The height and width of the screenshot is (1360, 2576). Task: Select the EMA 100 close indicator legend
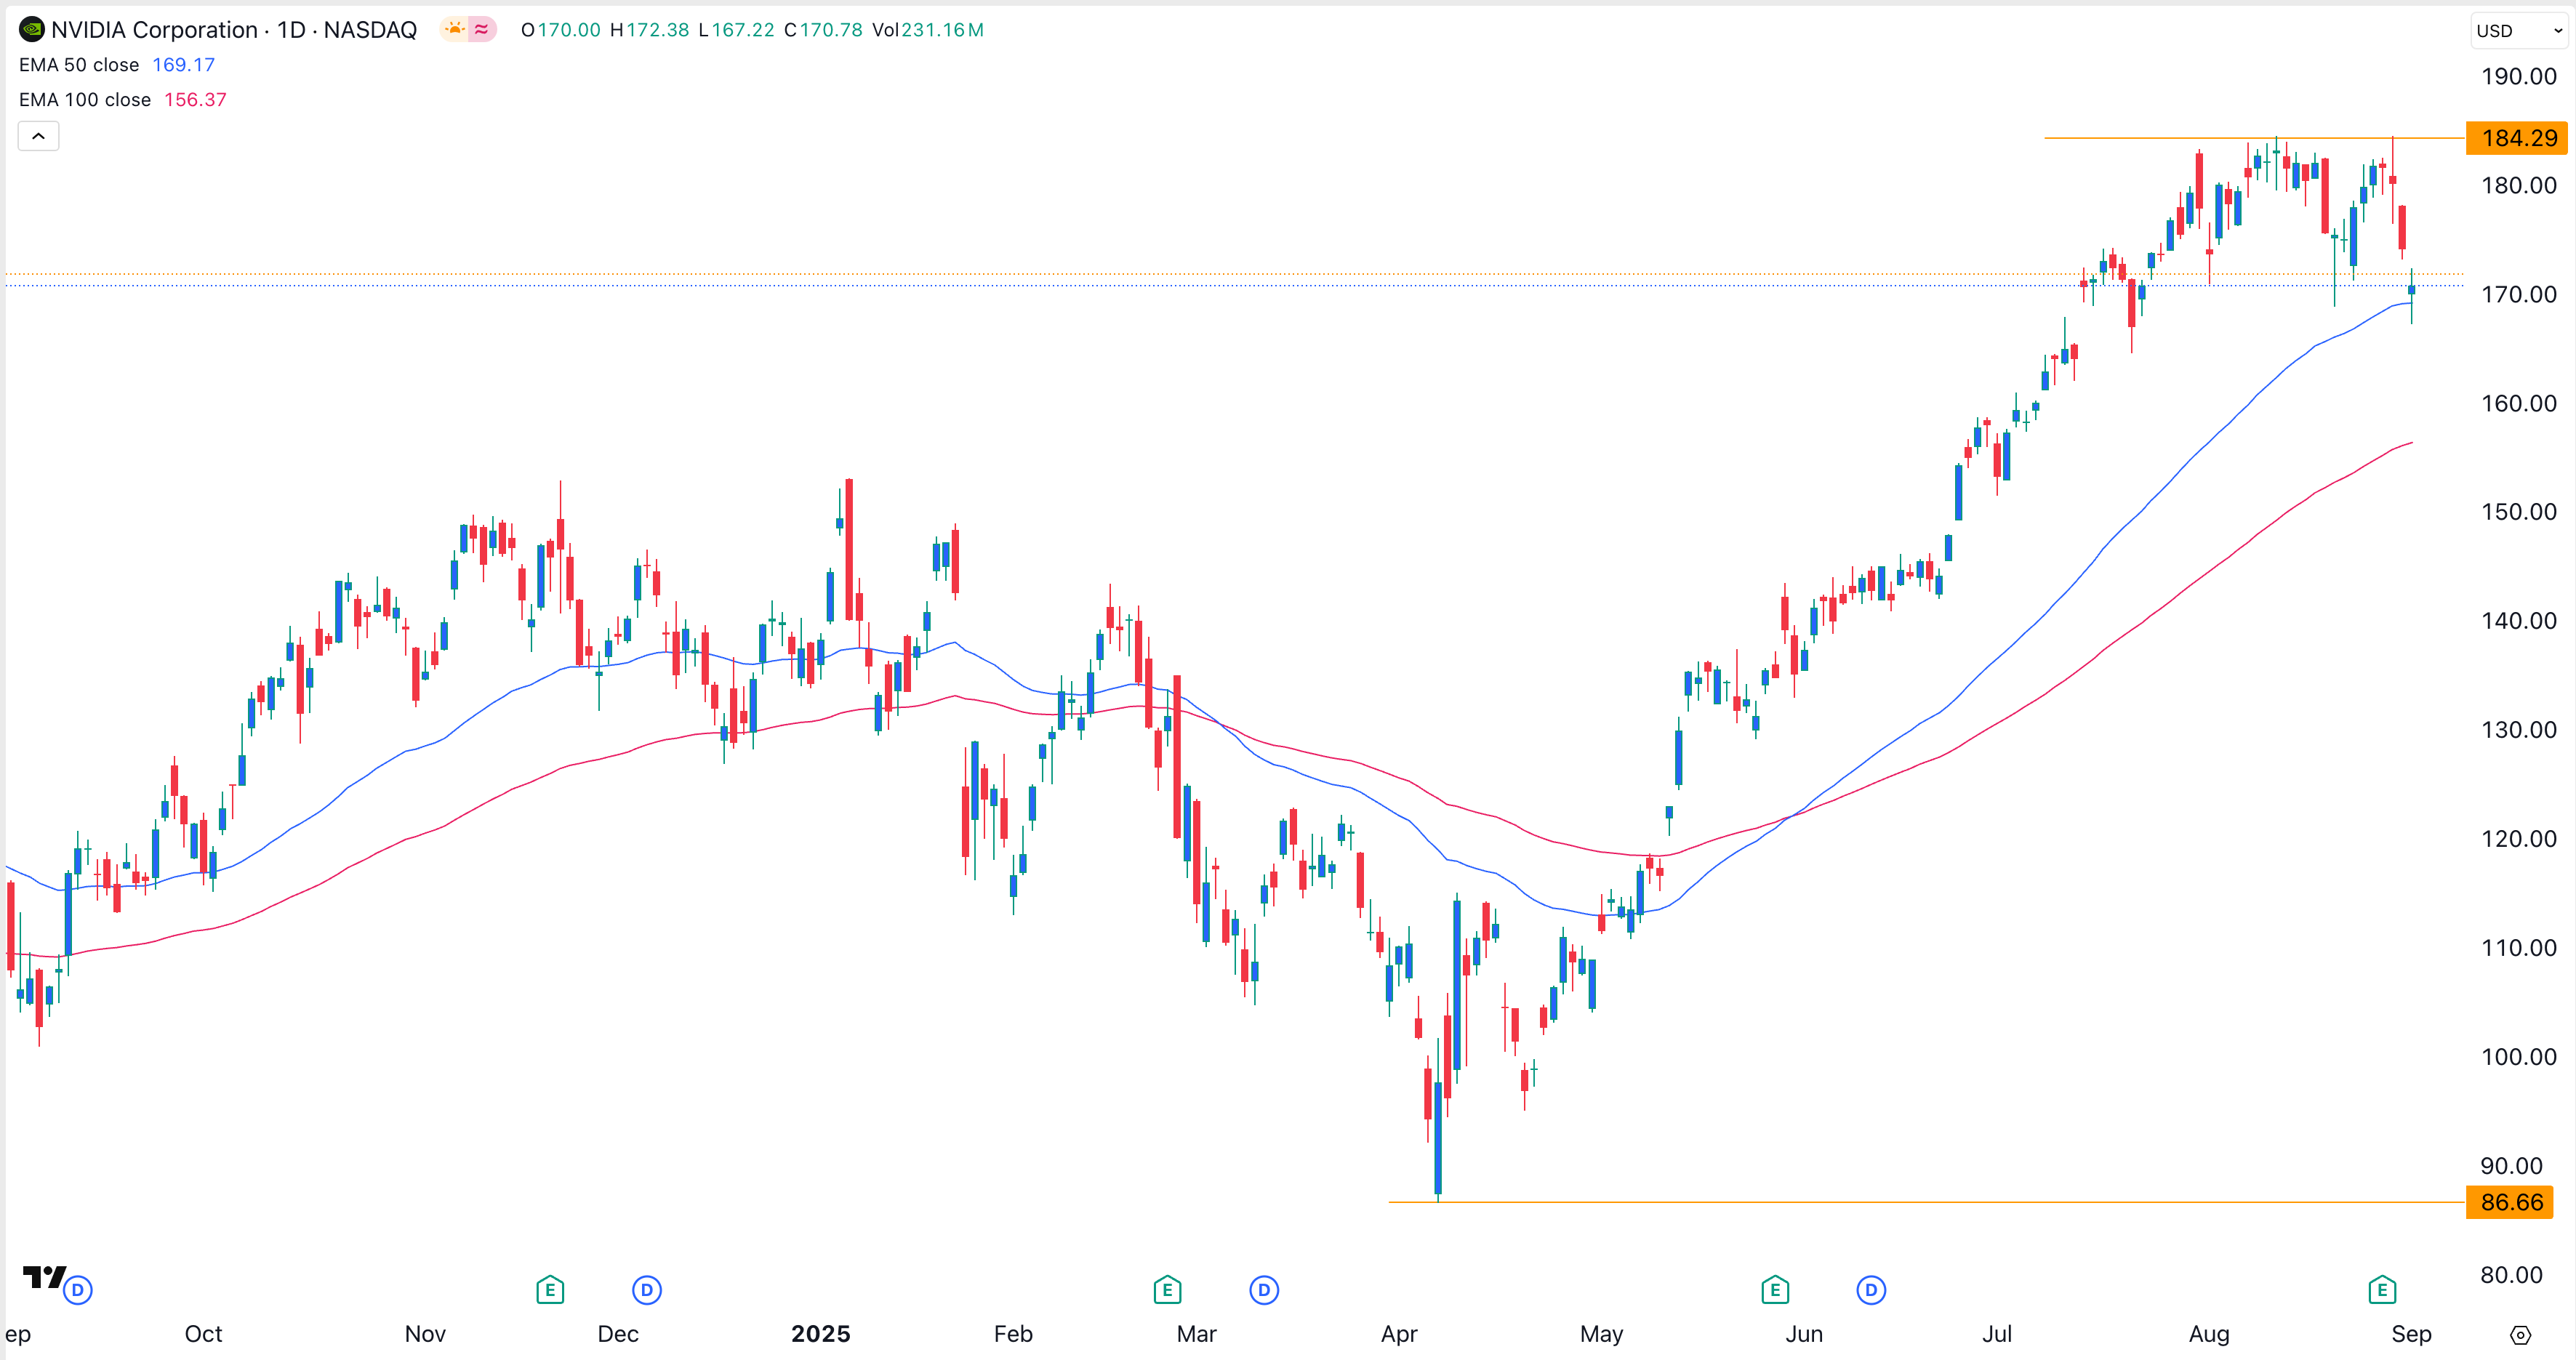click(85, 100)
